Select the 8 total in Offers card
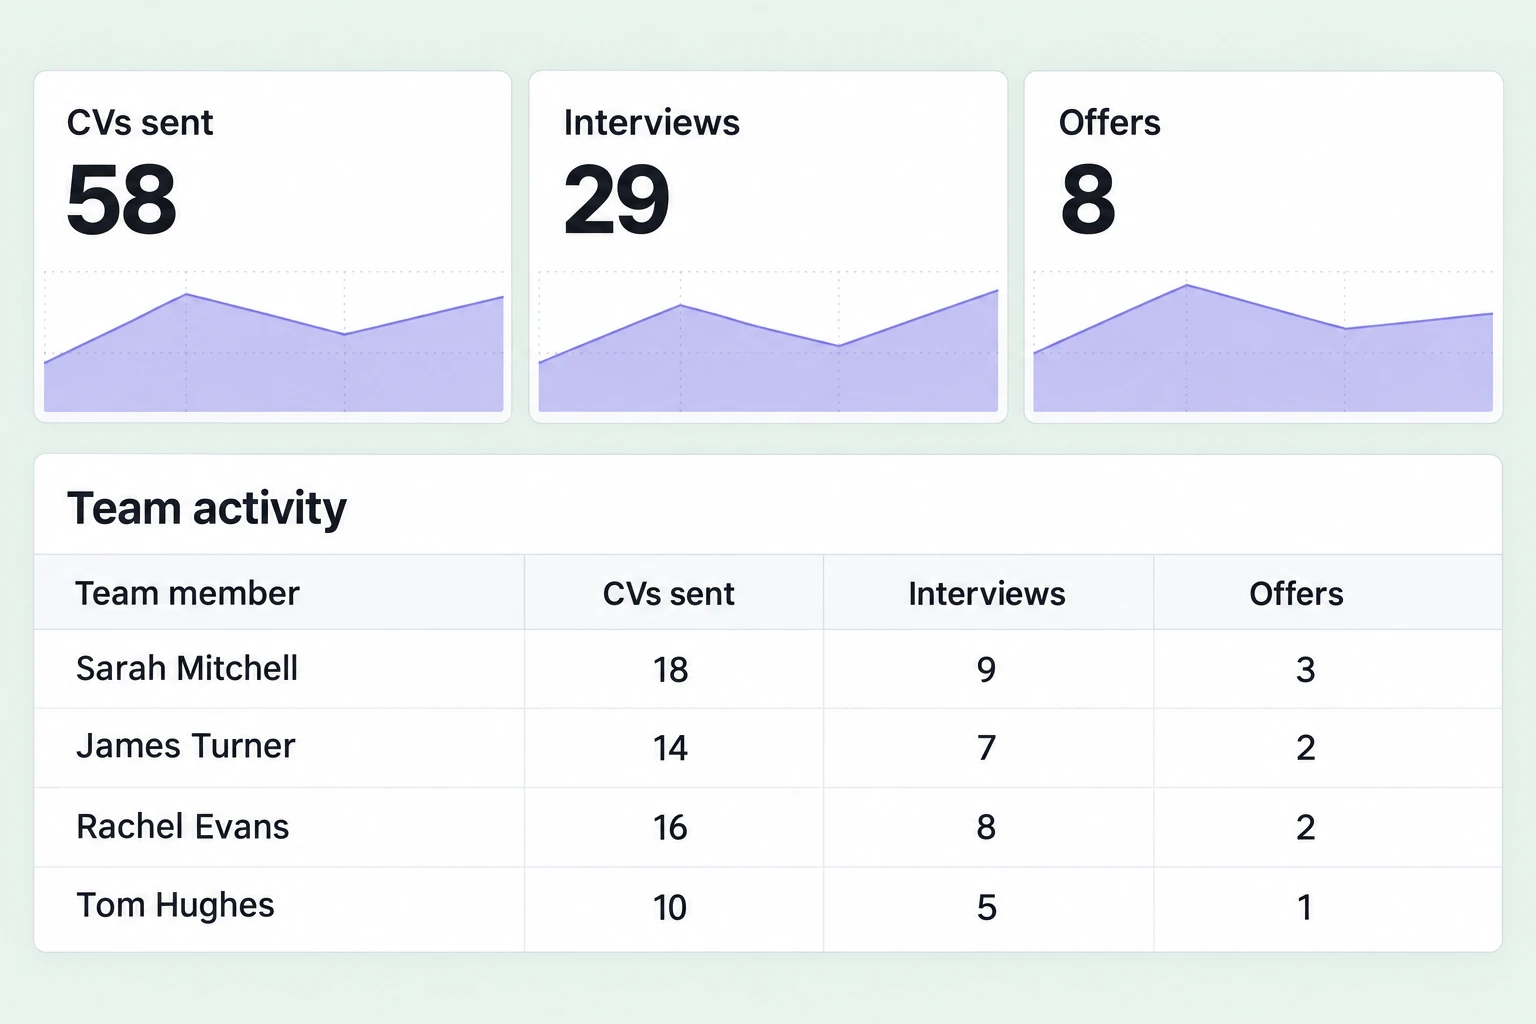The image size is (1536, 1024). pos(1087,200)
